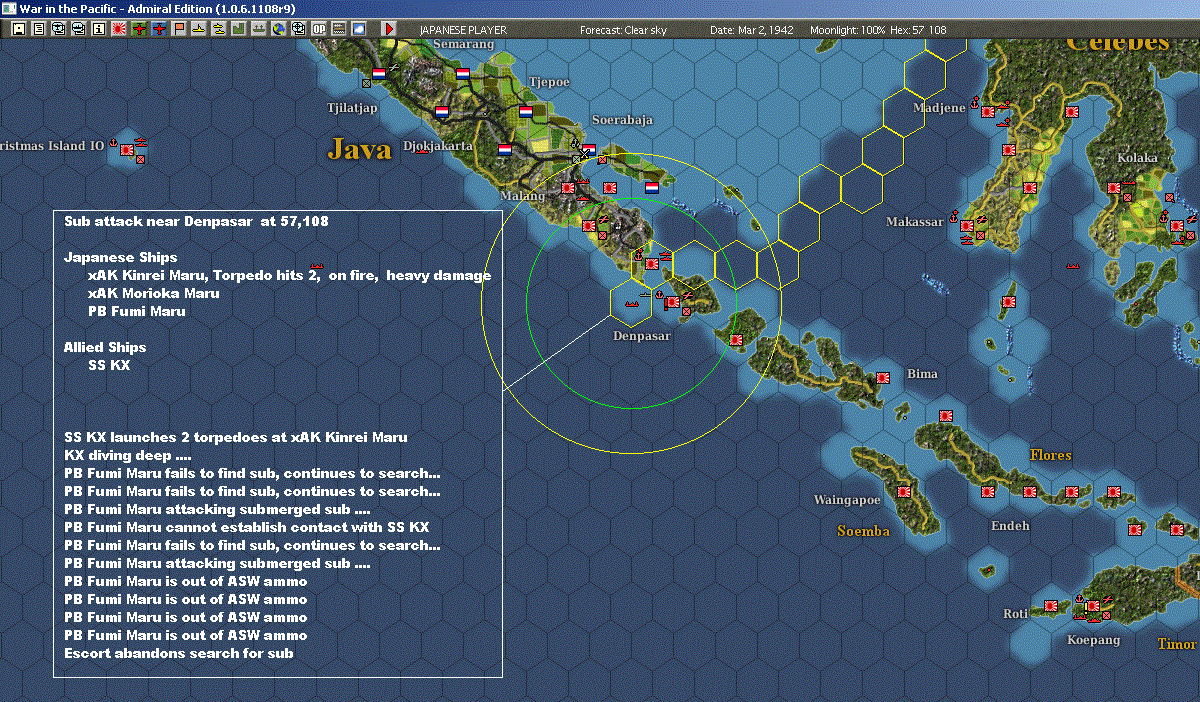
Task: Select the Dutch flag marker at Semarang
Action: (463, 74)
